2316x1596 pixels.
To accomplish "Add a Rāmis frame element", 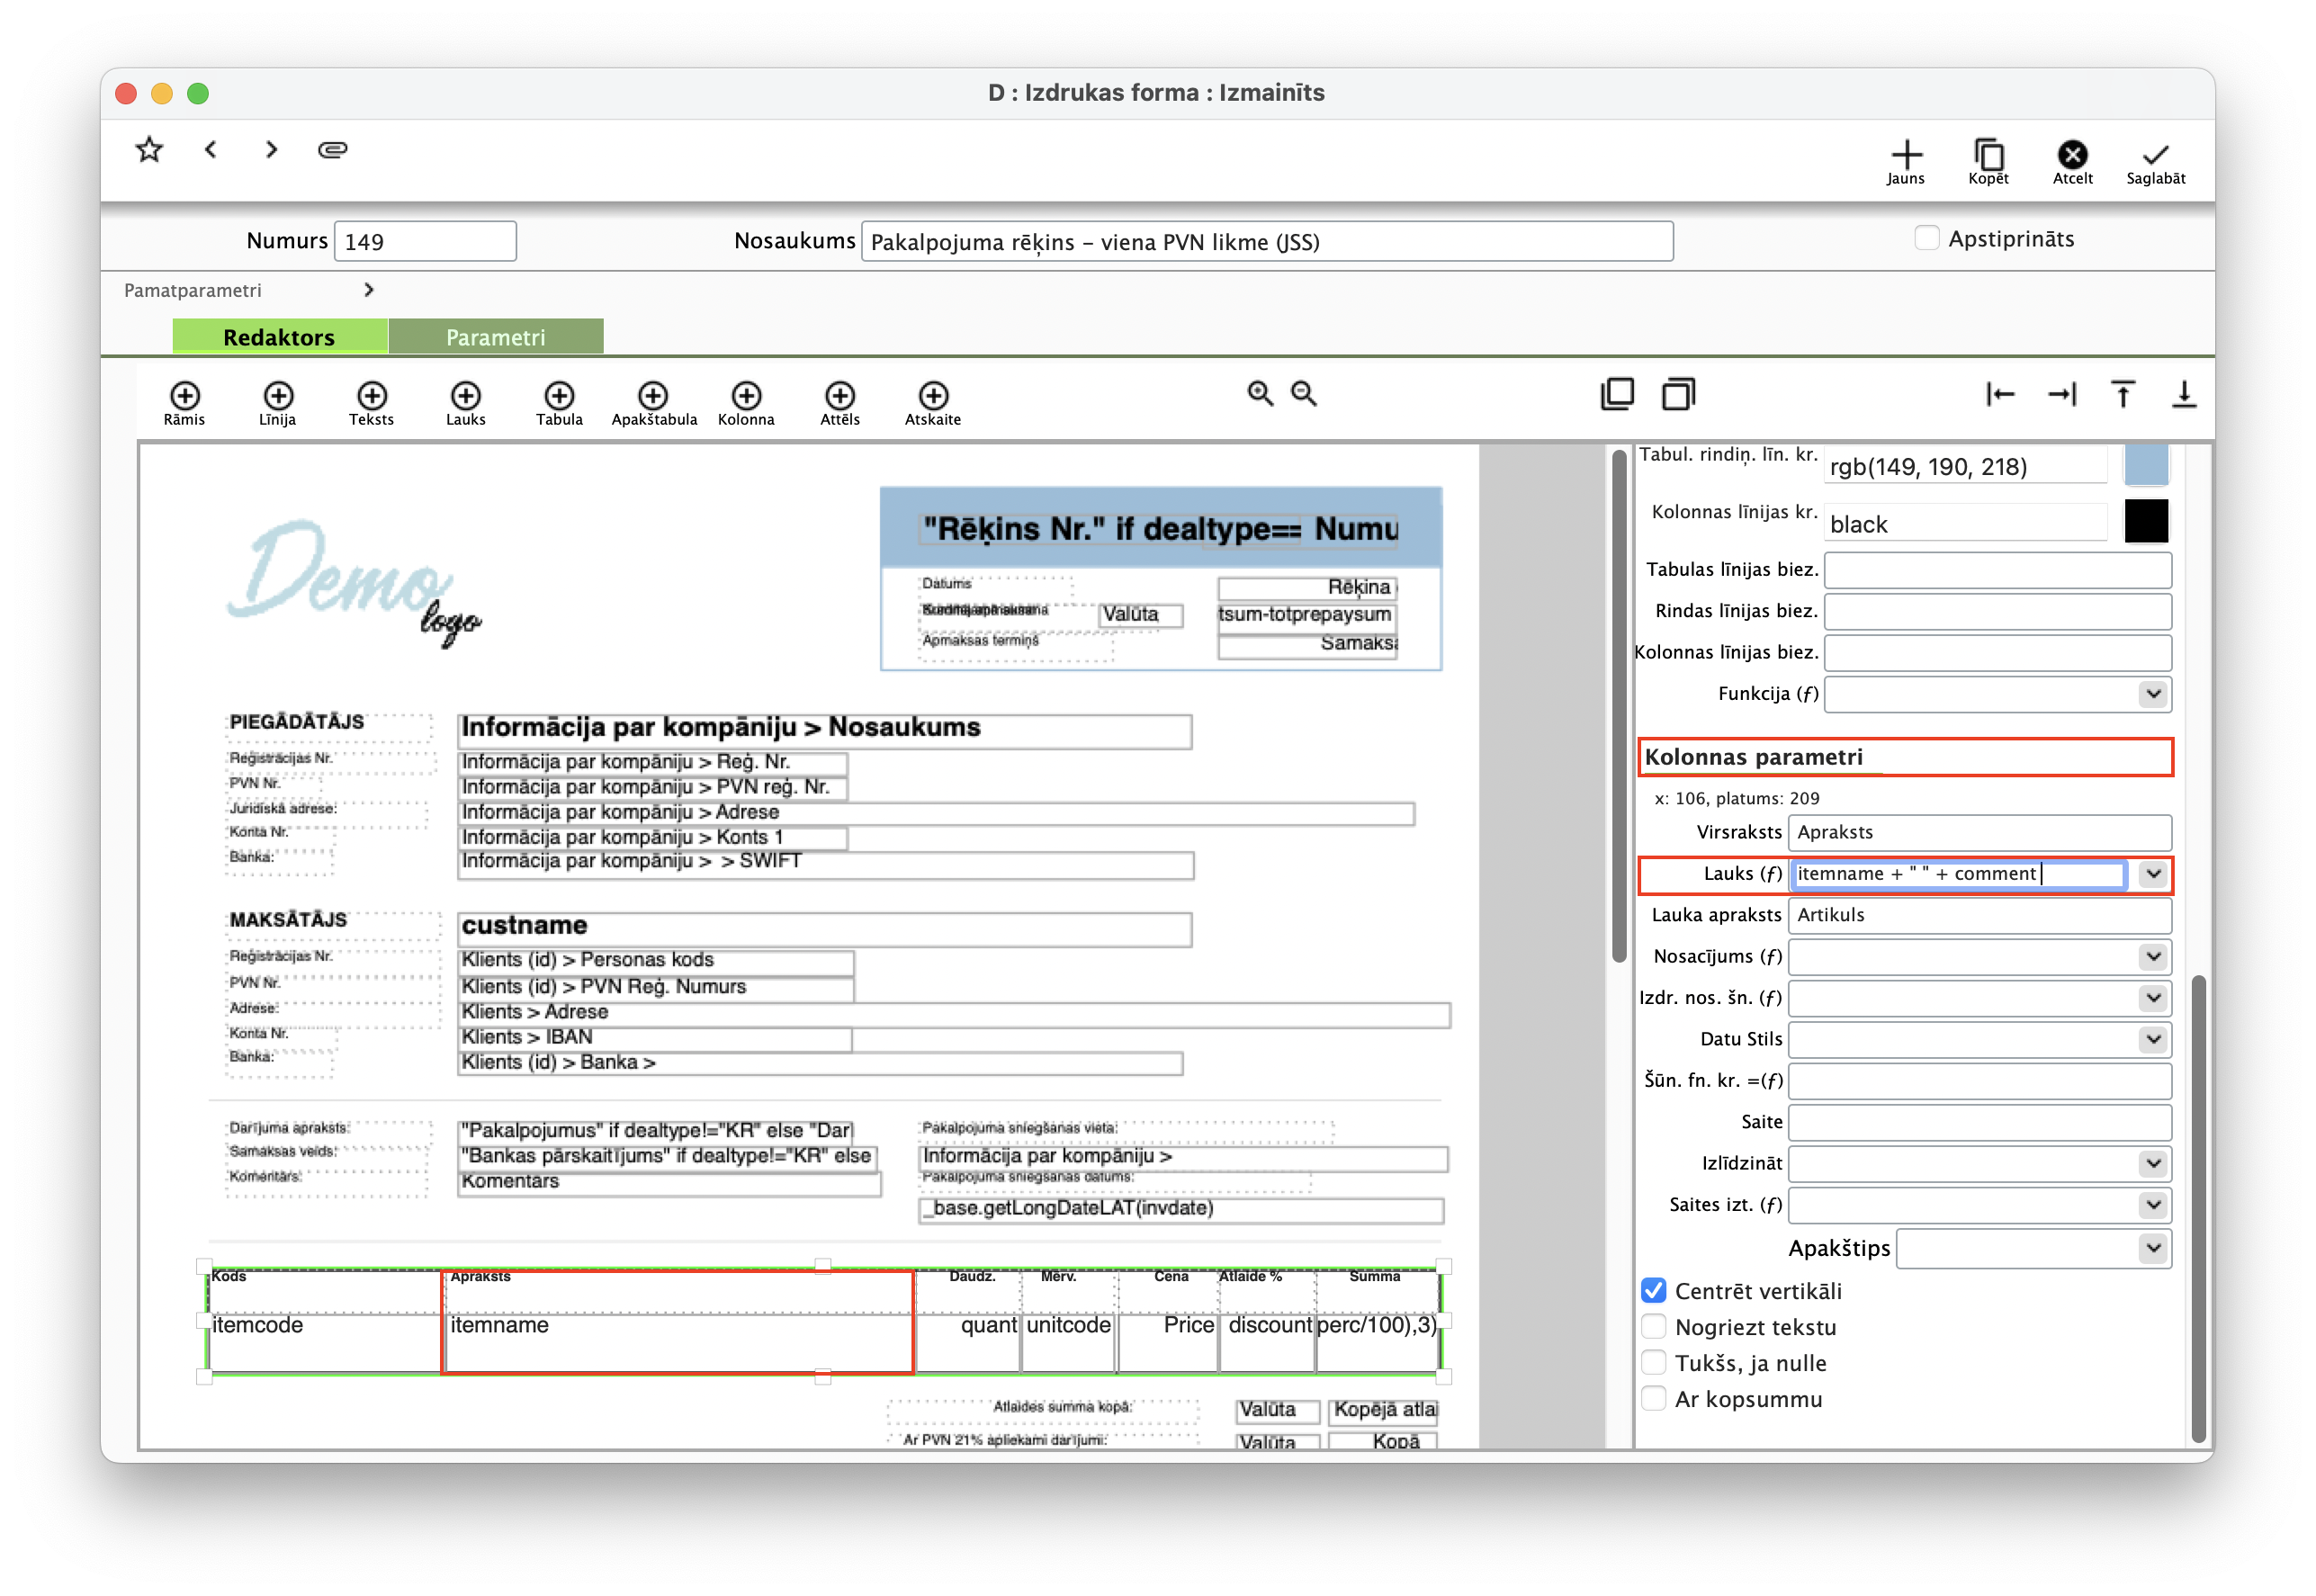I will tap(184, 404).
